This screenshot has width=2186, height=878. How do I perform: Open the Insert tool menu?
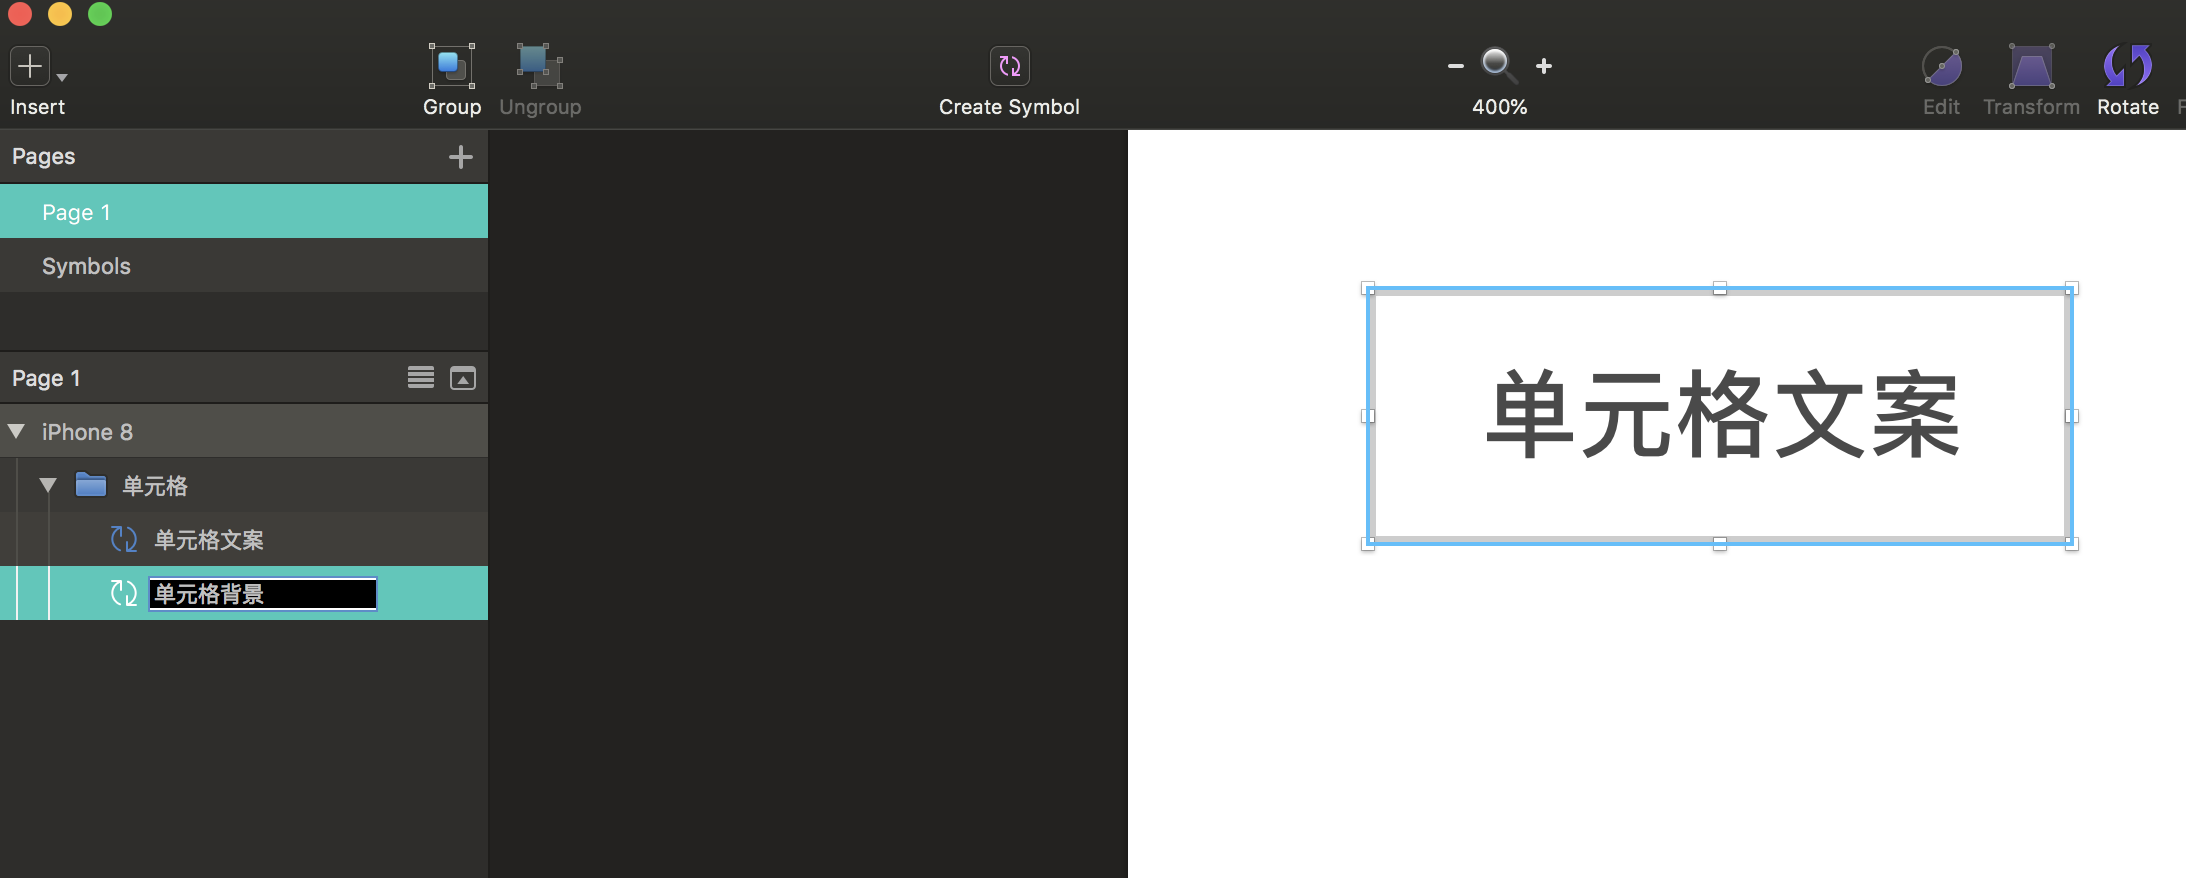pos(30,66)
